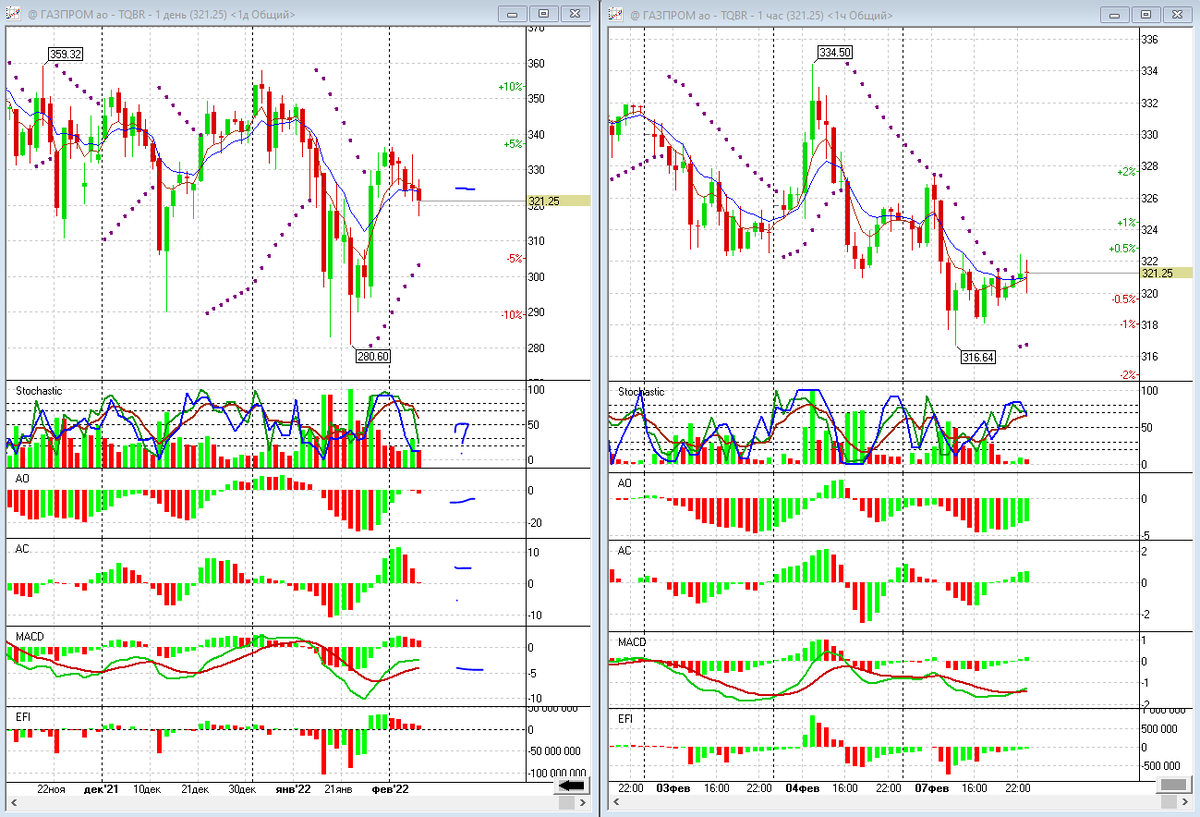Viewport: 1200px width, 817px height.
Task: Minimize the hourly (1 час) chart window
Action: 1115,14
